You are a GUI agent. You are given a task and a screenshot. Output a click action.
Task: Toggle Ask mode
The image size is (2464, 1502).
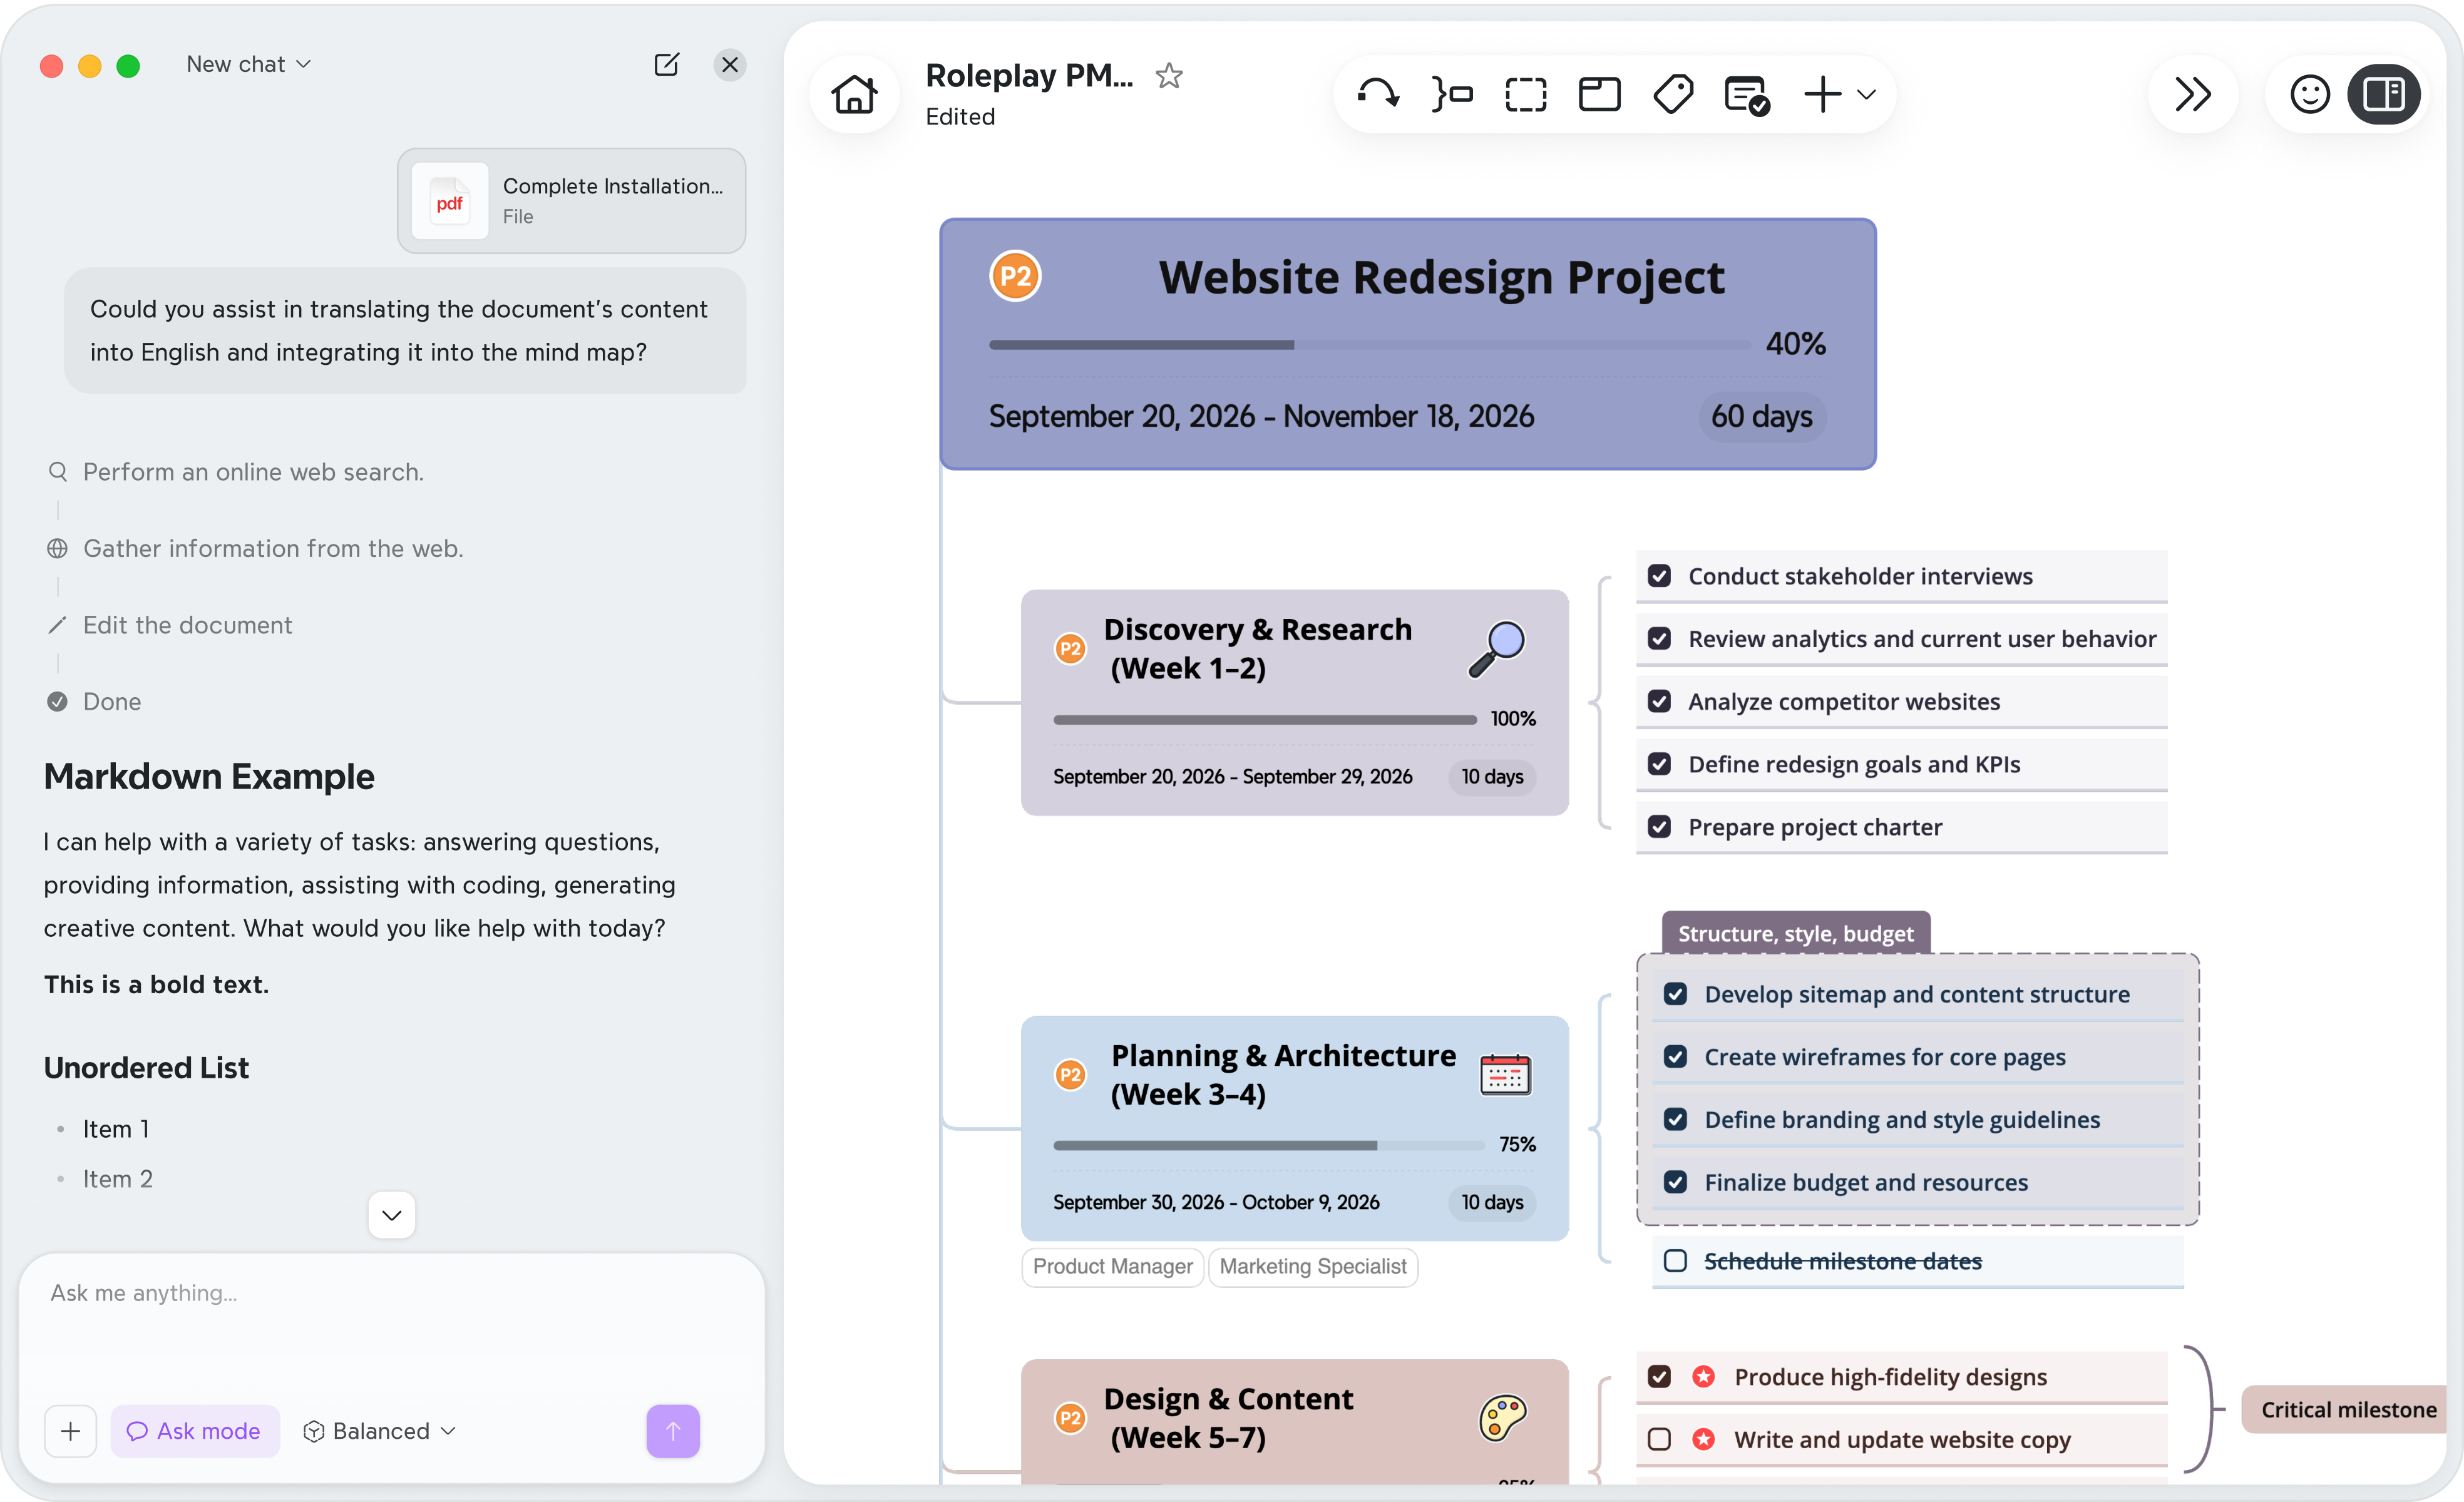[194, 1431]
